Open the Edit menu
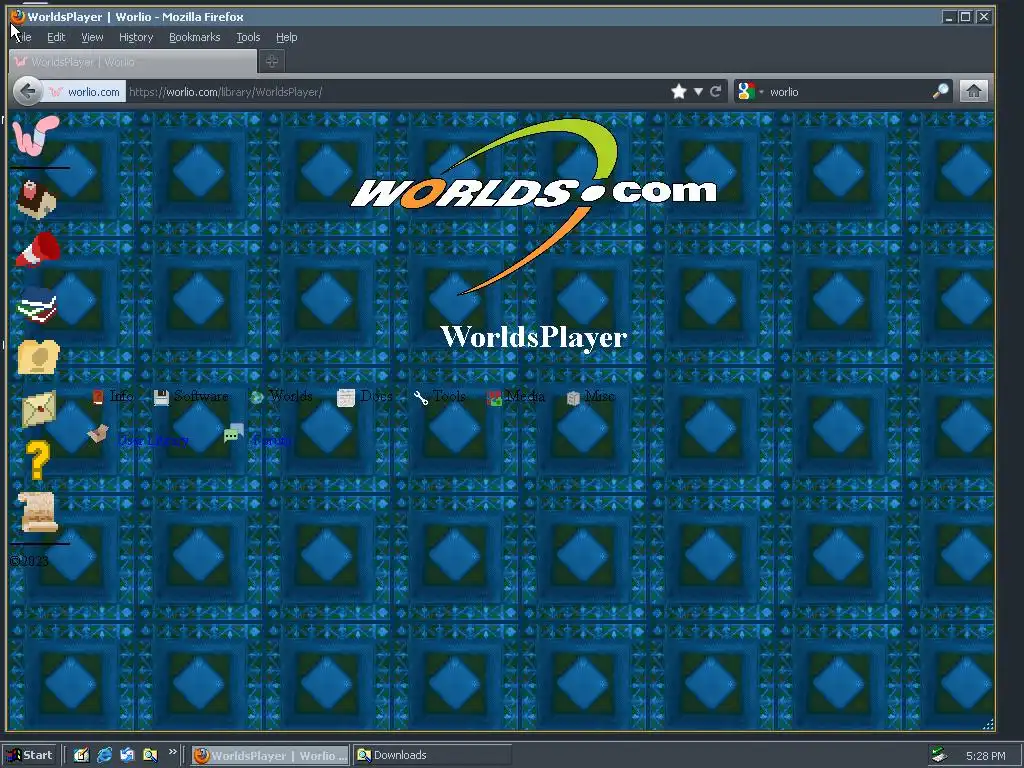Viewport: 1024px width, 768px height. pos(56,37)
